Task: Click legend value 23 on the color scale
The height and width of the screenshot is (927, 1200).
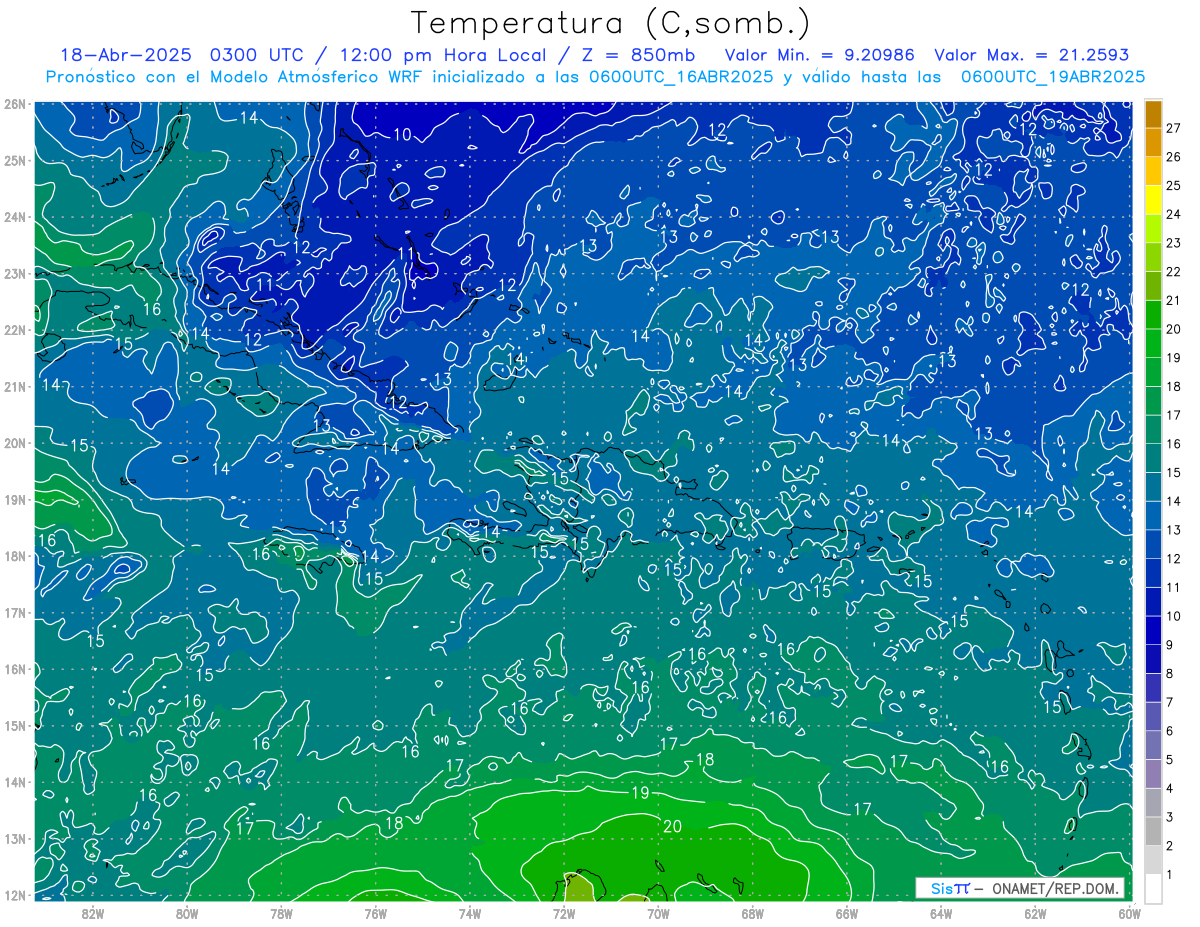Action: (x=1174, y=243)
